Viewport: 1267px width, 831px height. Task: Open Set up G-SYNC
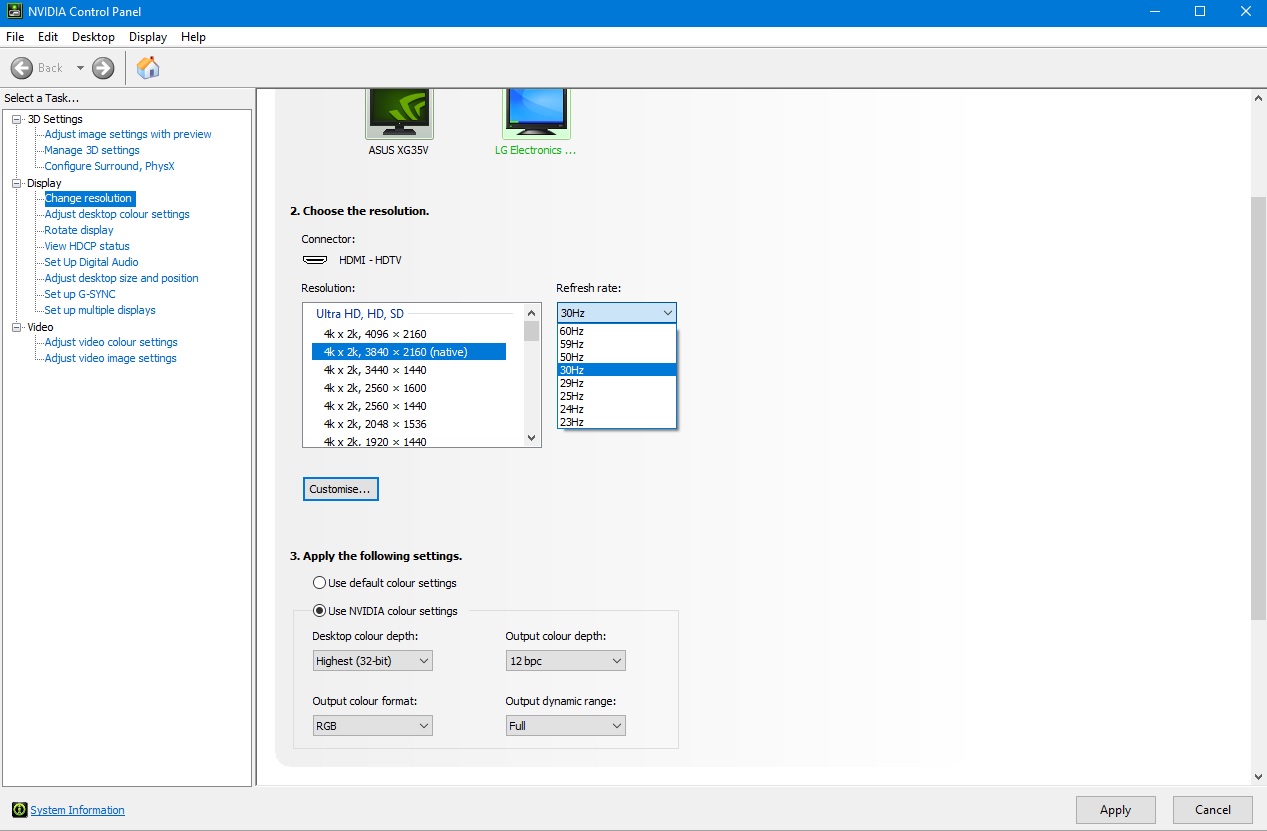pos(80,294)
